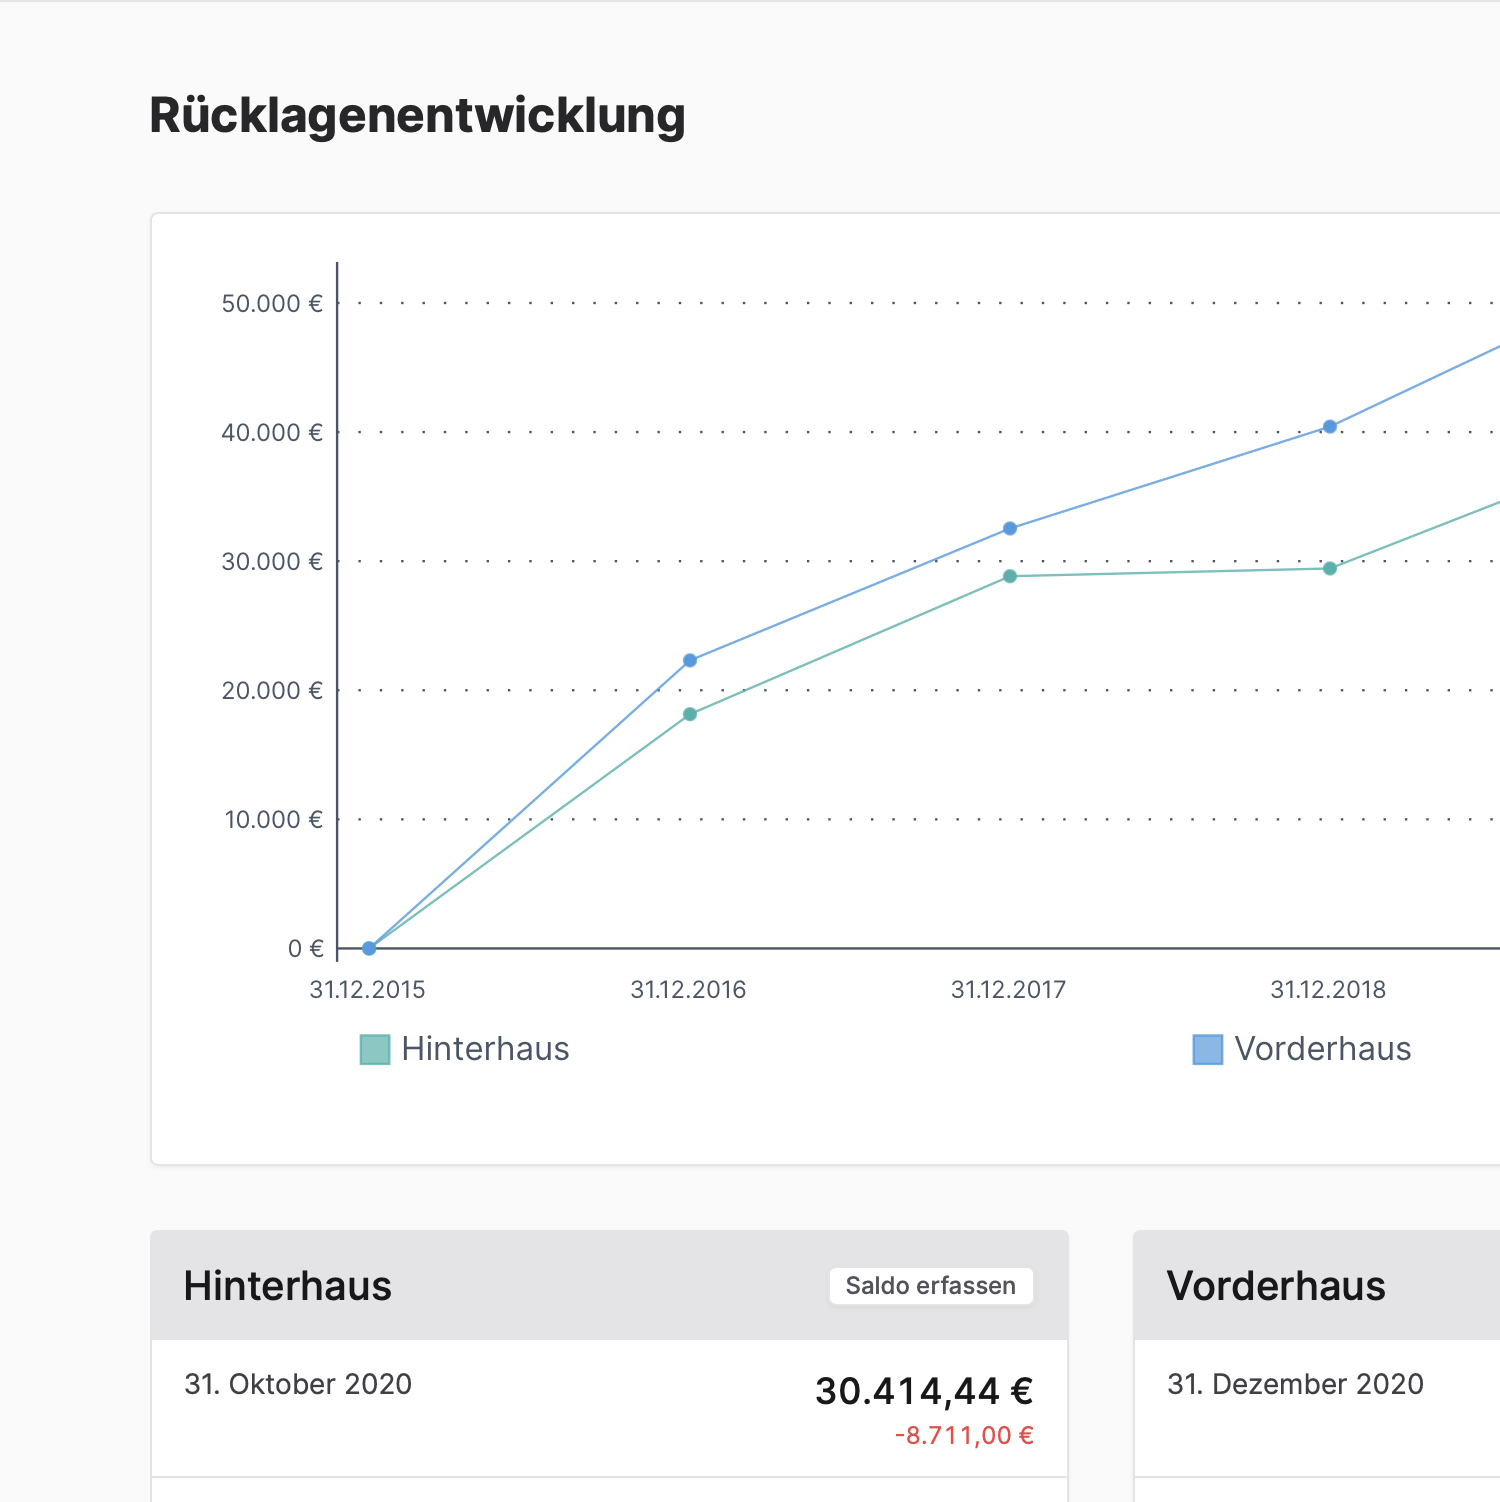Toggle the Vorderhaus series via legend label
This screenshot has width=1500, height=1502.
(x=1322, y=1049)
